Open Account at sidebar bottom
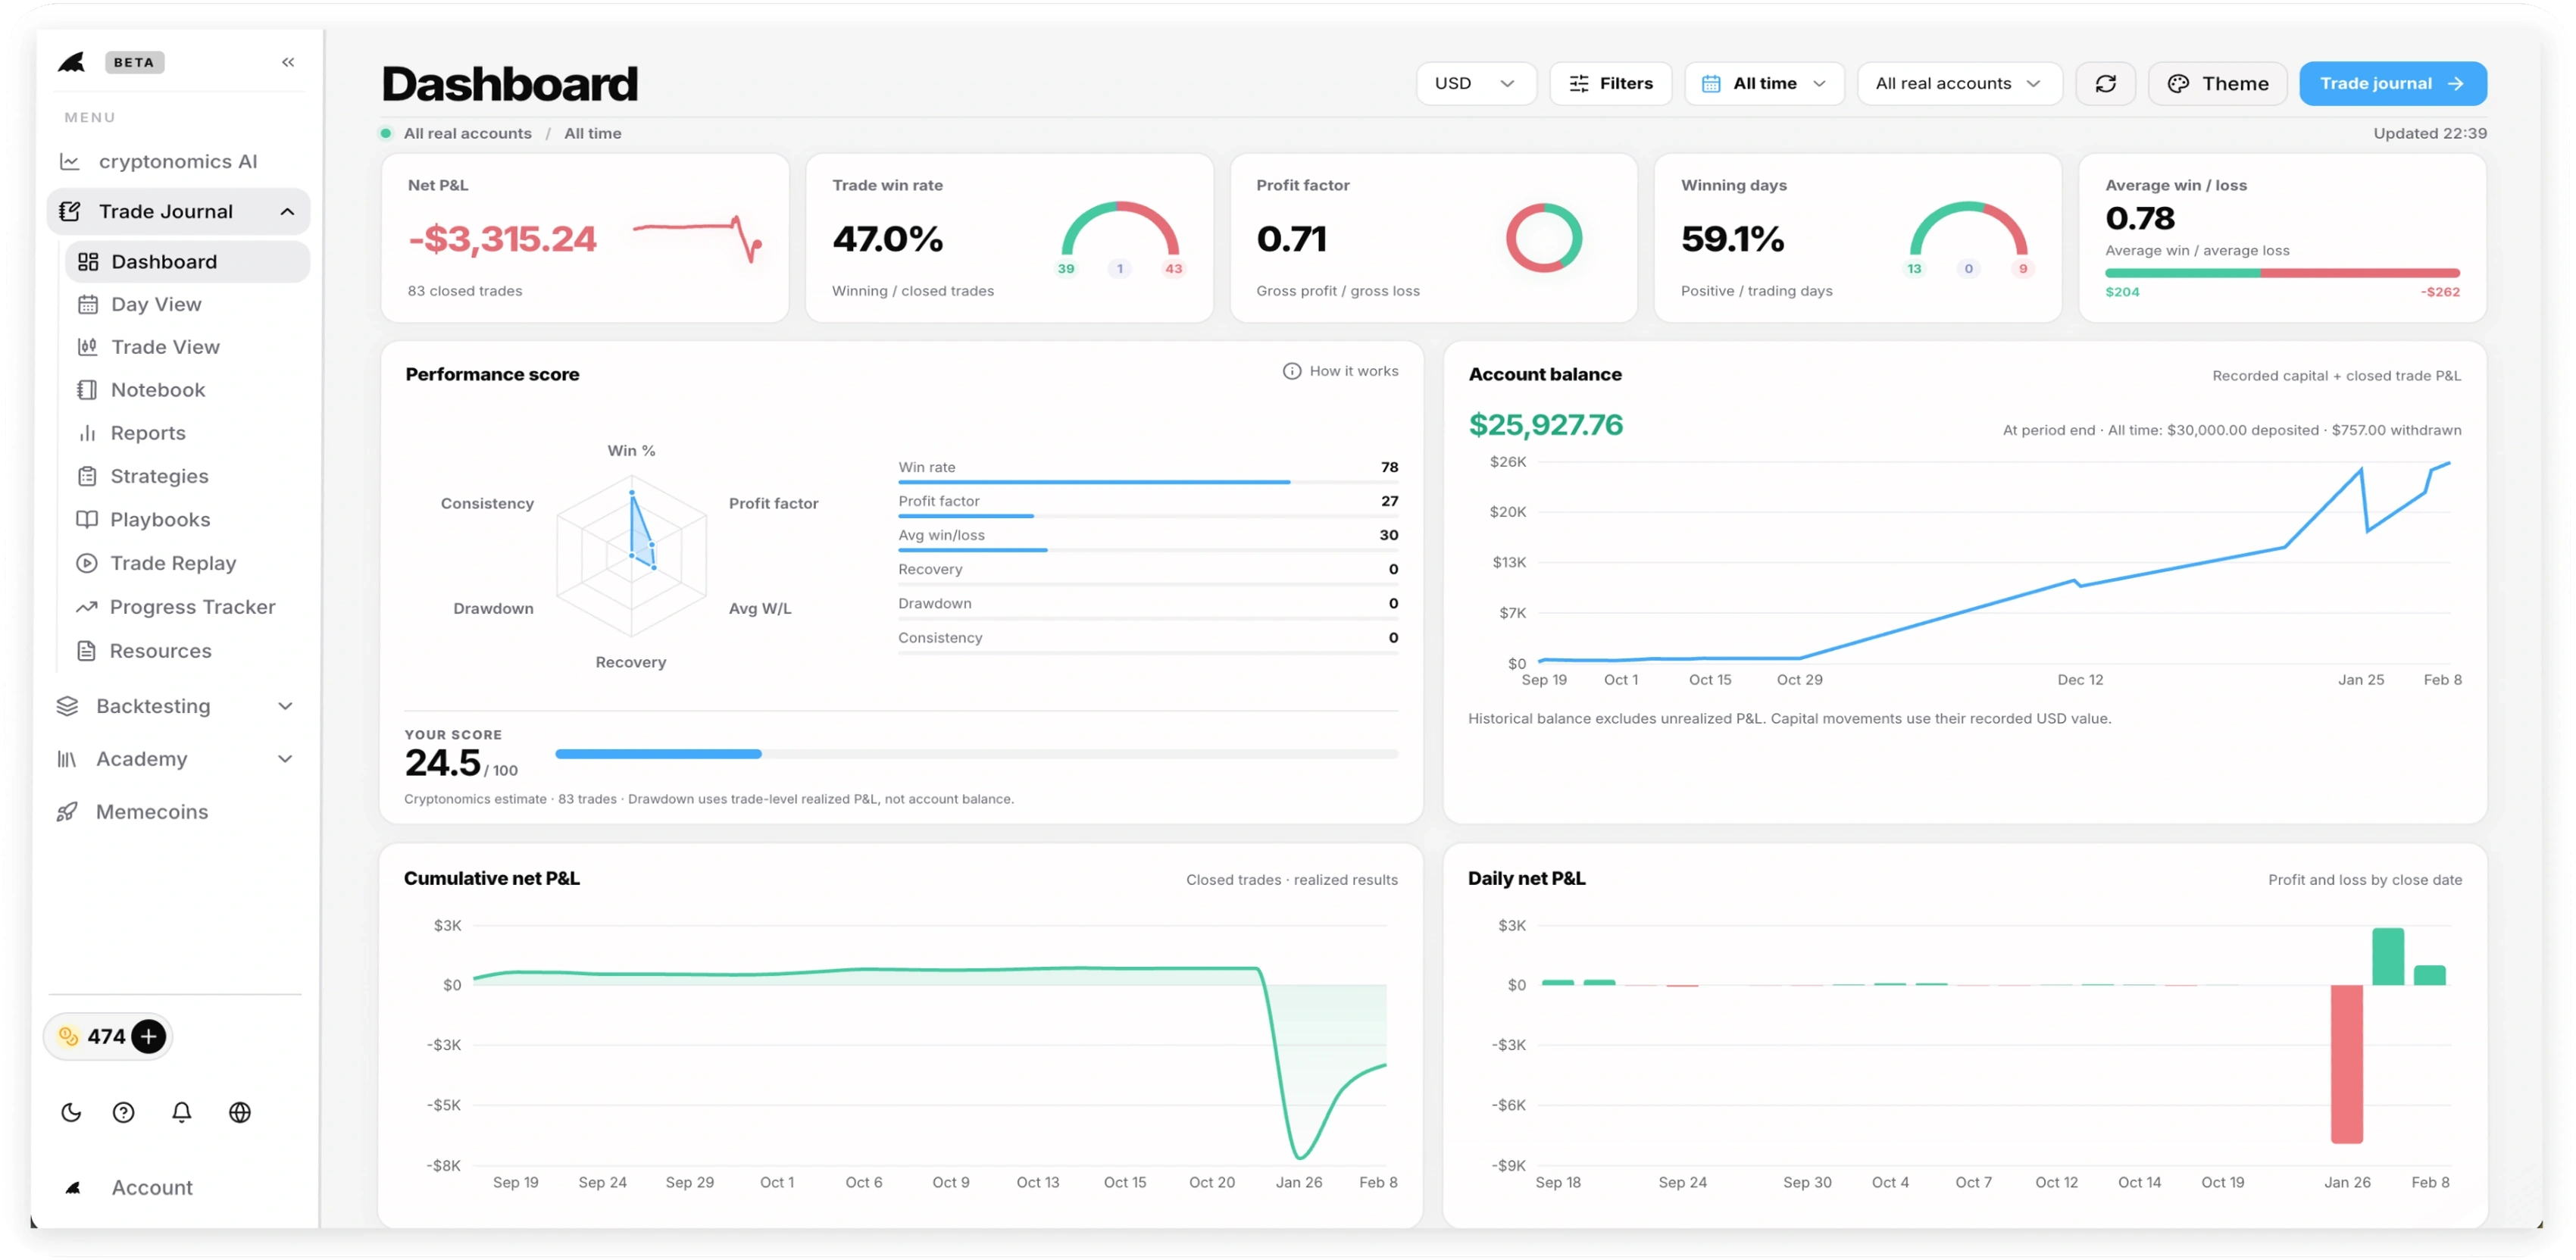The width and height of the screenshot is (2576, 1260). (152, 1187)
